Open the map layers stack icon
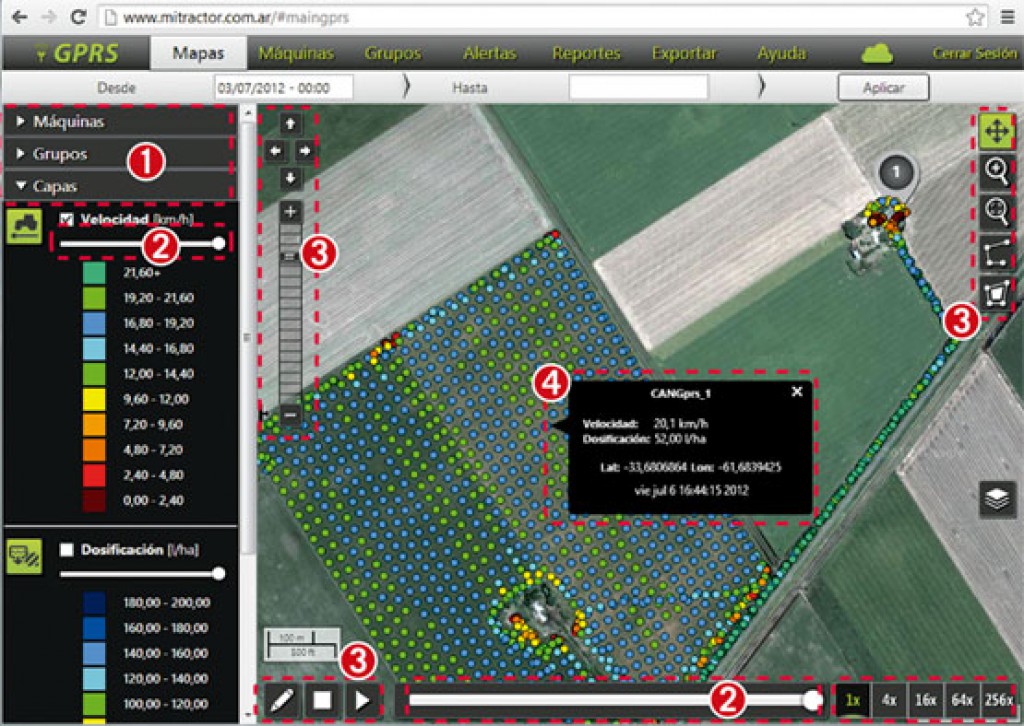This screenshot has height=726, width=1024. 997,499
